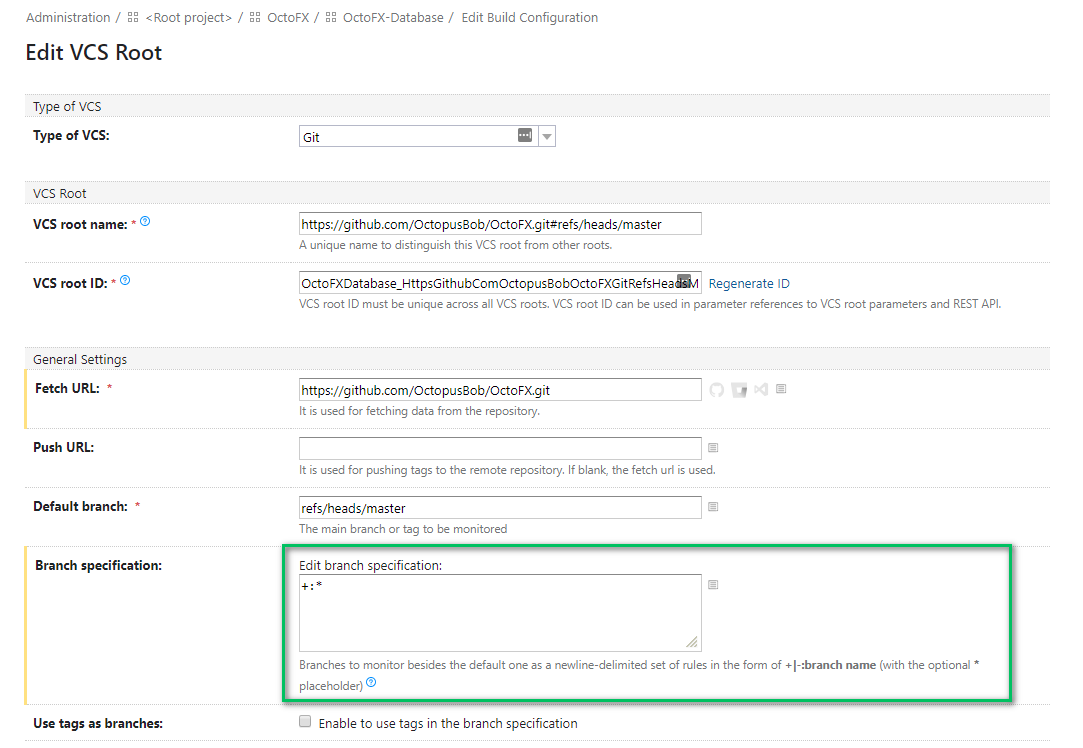Navigate to OctoFX-Database breadcrumb
Viewport: 1083px width, 748px height.
pos(392,18)
